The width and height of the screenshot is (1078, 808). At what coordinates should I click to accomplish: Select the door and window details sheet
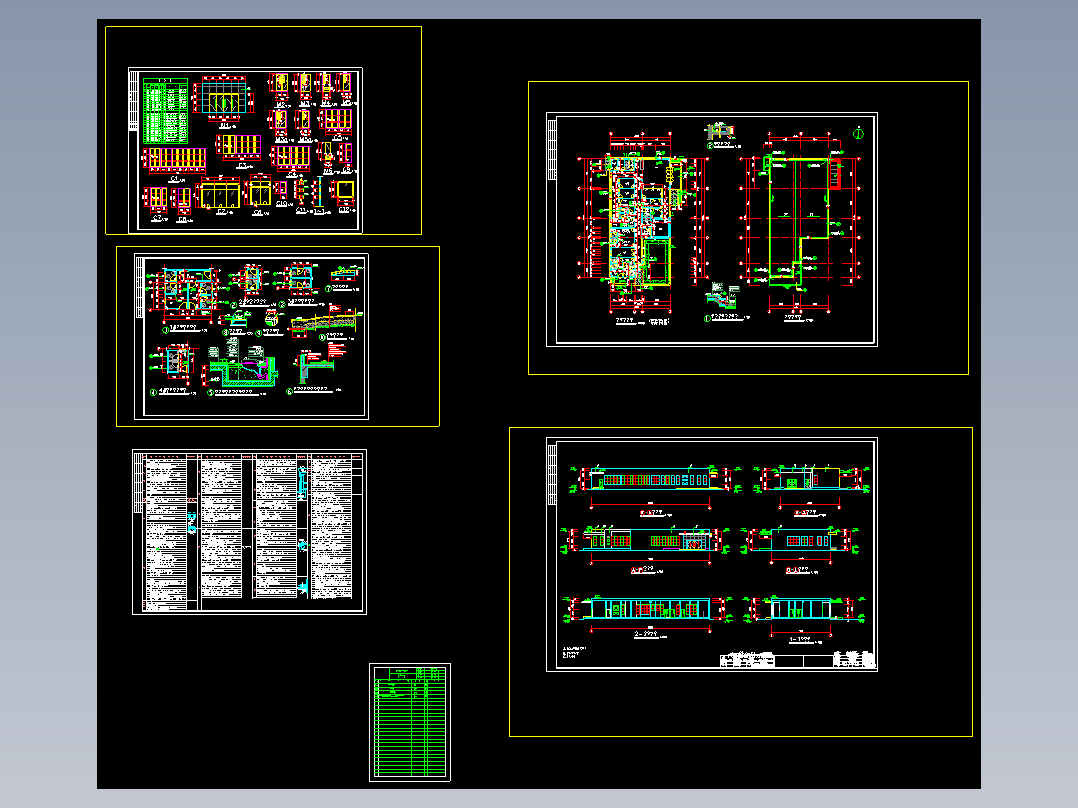[245, 150]
